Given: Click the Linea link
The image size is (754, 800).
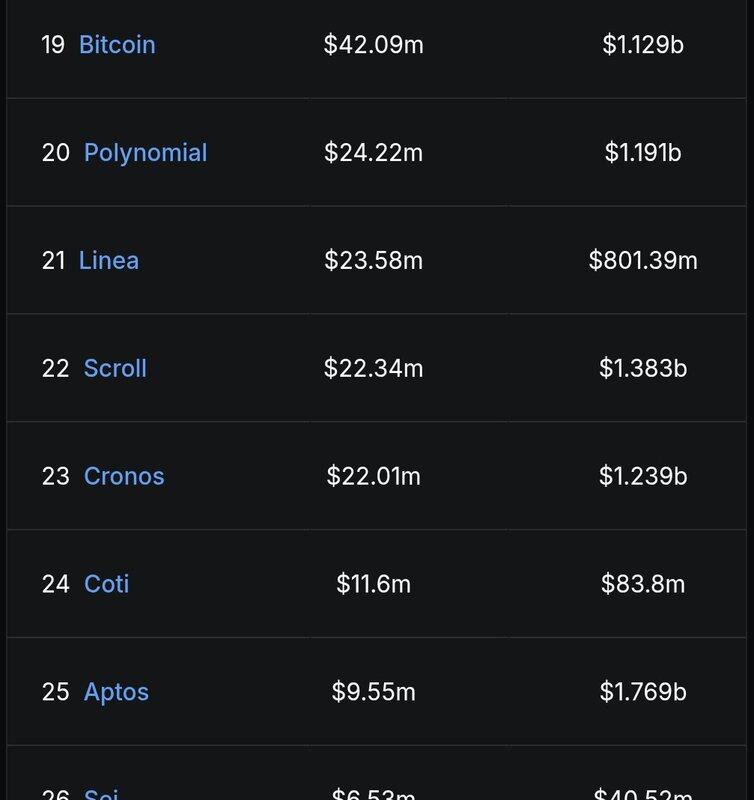Looking at the screenshot, I should (x=109, y=261).
